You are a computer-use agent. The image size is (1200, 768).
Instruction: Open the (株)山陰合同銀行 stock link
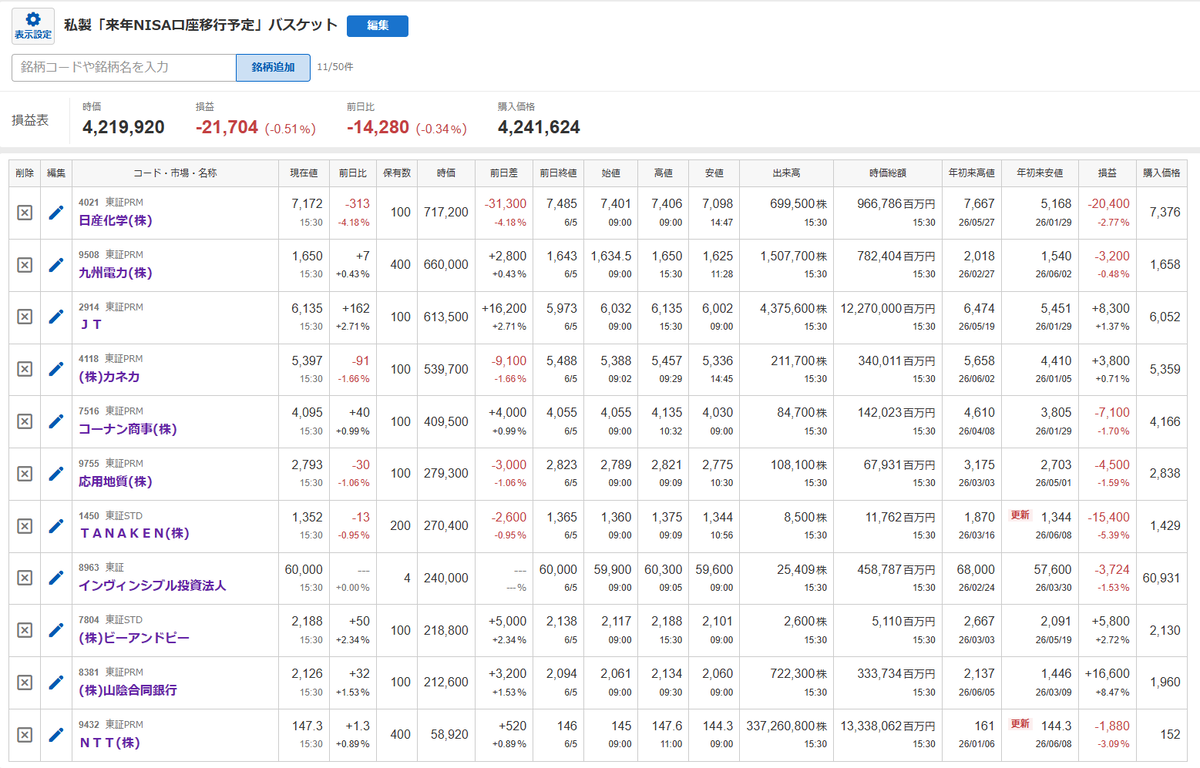(x=128, y=690)
